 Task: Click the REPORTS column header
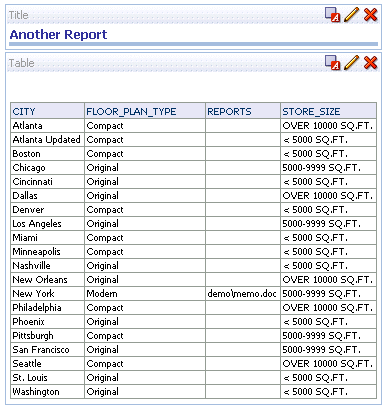(x=243, y=111)
